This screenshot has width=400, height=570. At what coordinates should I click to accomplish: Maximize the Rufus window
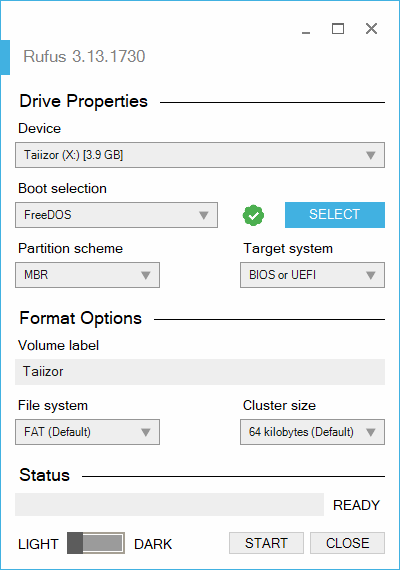pyautogui.click(x=338, y=28)
